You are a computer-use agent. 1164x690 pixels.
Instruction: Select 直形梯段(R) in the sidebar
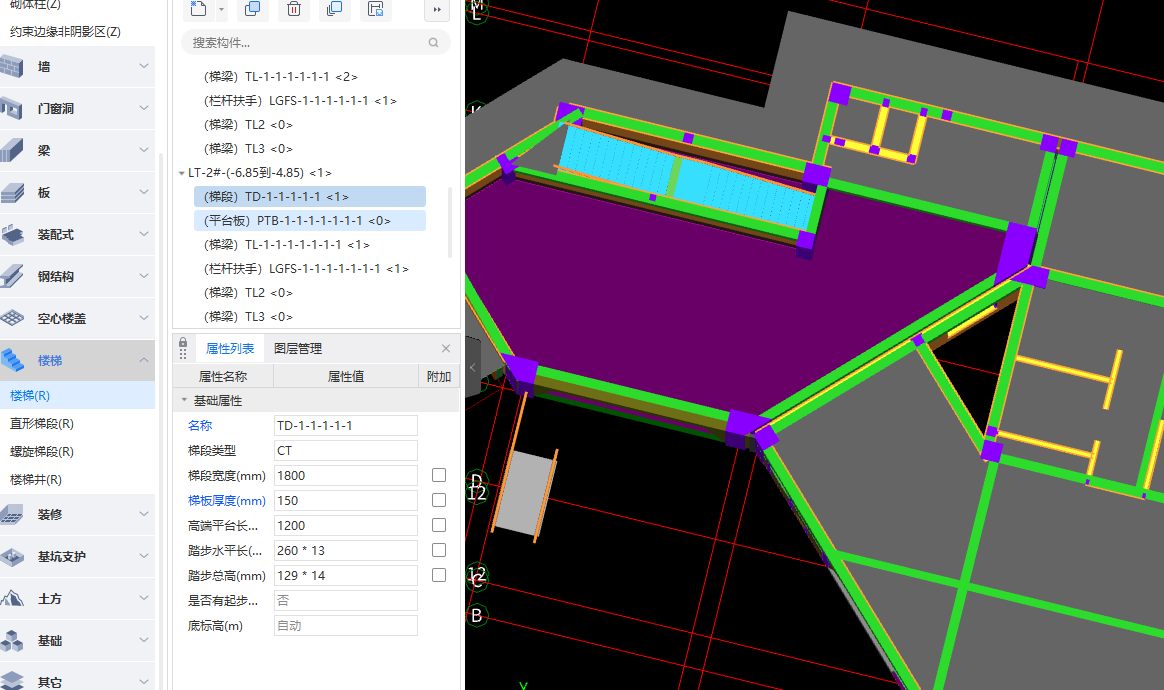point(42,424)
